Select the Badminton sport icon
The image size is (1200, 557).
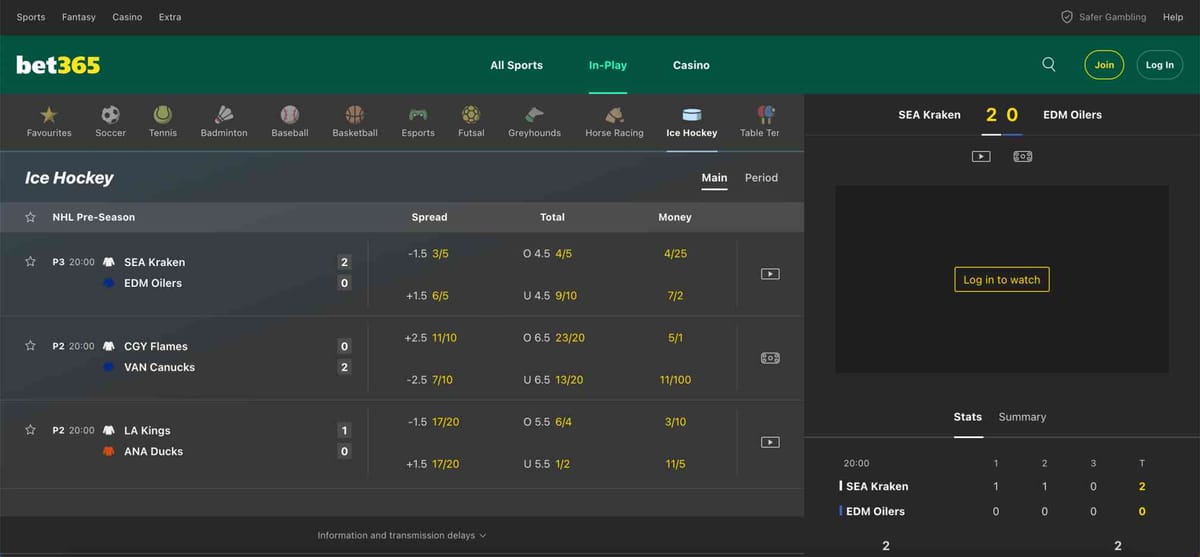[x=224, y=115]
